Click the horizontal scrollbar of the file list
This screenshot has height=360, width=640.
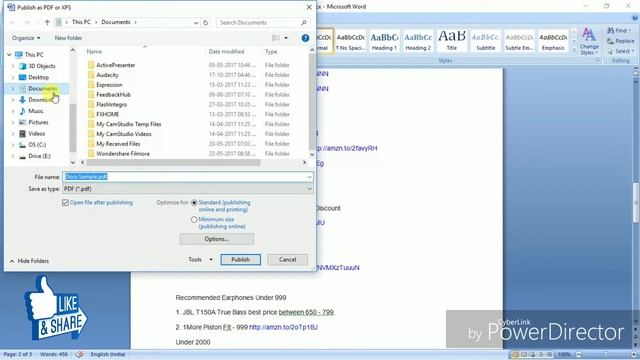pos(173,163)
